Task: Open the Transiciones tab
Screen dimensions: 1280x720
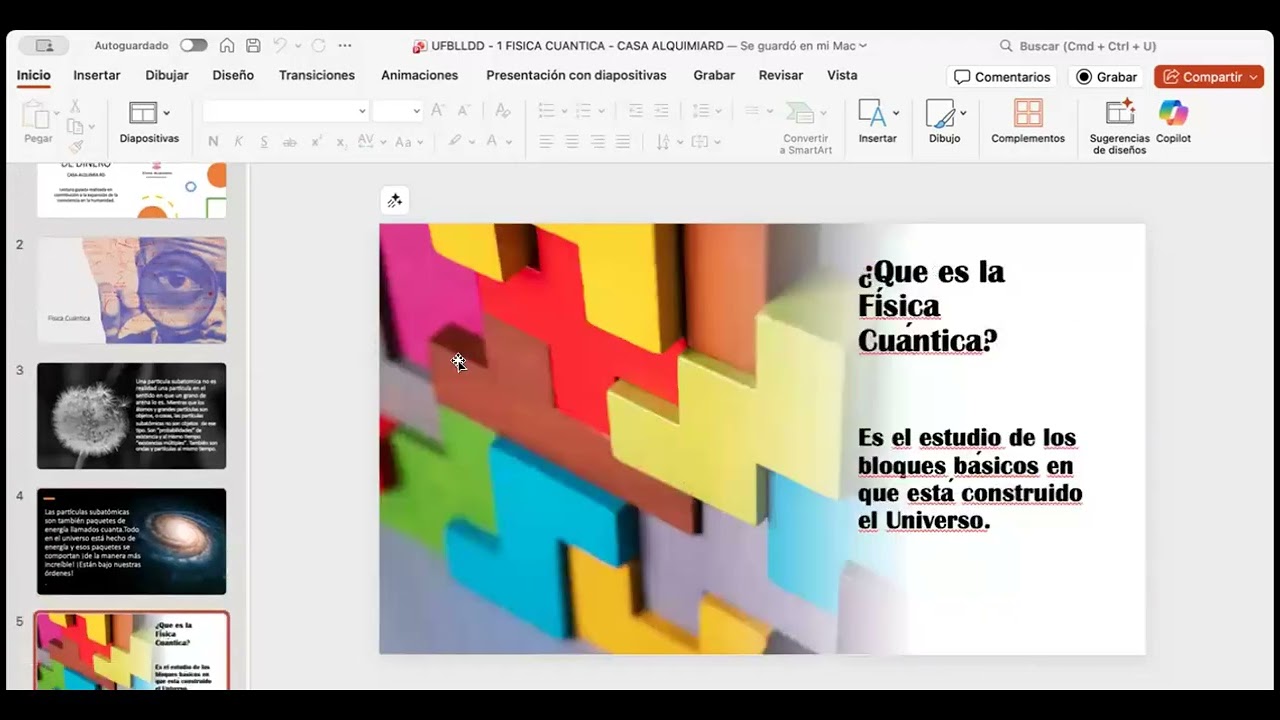Action: (317, 75)
